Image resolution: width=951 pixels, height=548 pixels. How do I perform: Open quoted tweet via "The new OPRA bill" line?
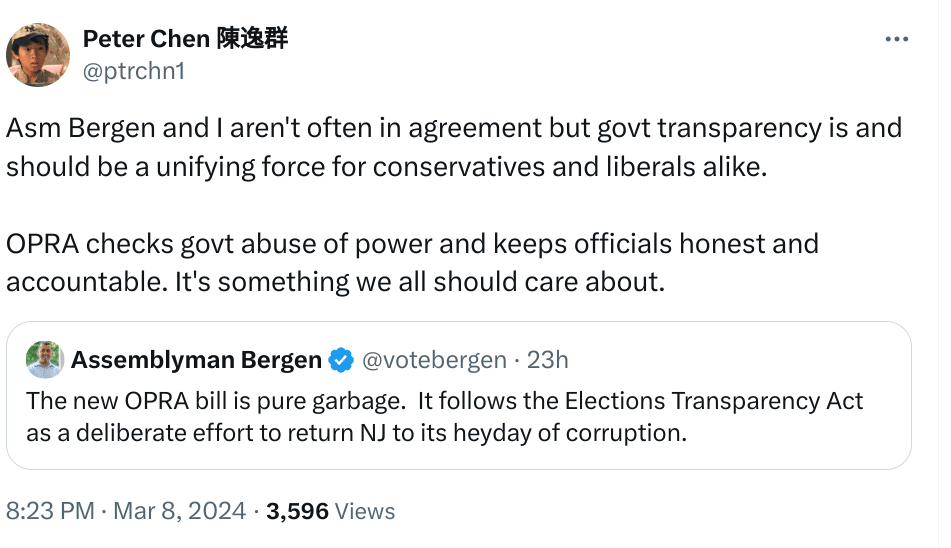444,402
